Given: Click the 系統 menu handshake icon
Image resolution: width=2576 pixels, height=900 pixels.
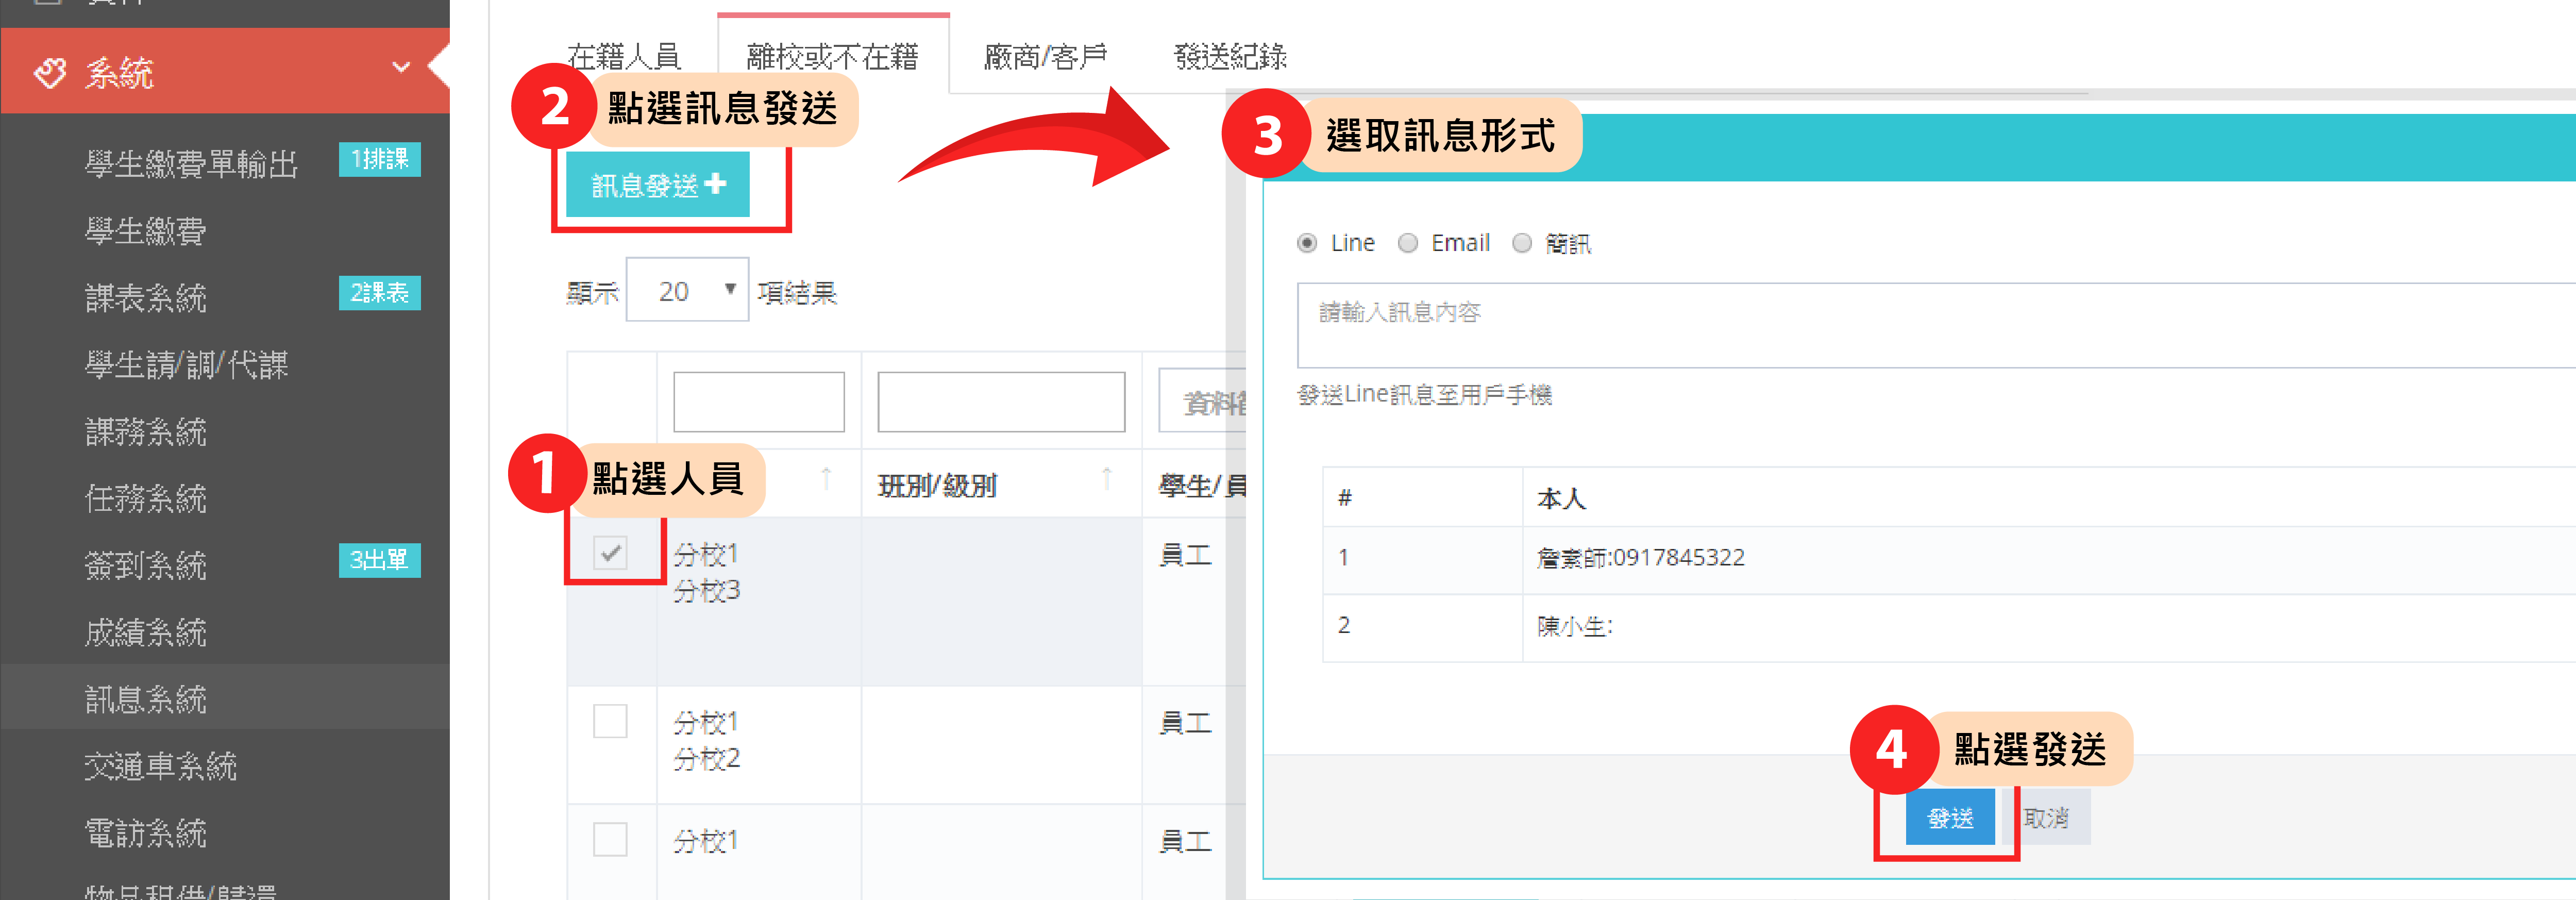Looking at the screenshot, I should click(x=50, y=72).
